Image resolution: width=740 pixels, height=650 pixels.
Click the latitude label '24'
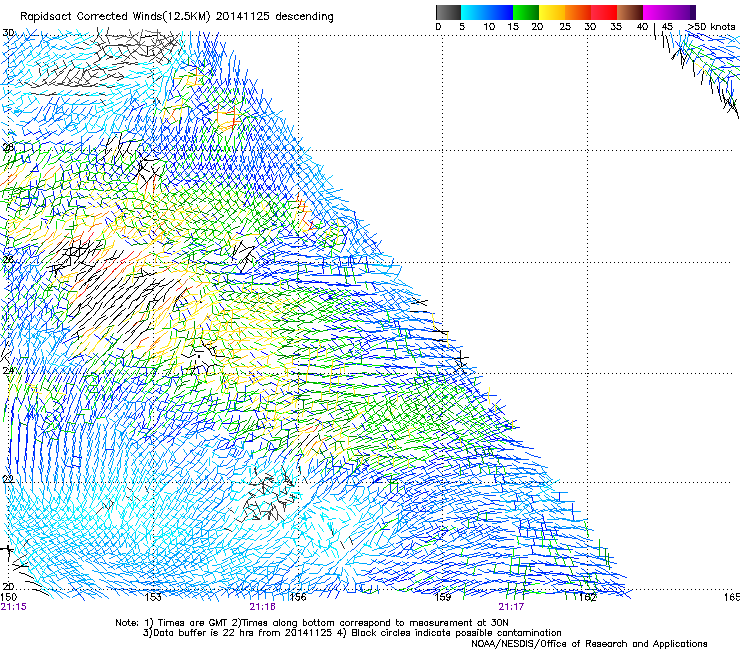pos(8,371)
